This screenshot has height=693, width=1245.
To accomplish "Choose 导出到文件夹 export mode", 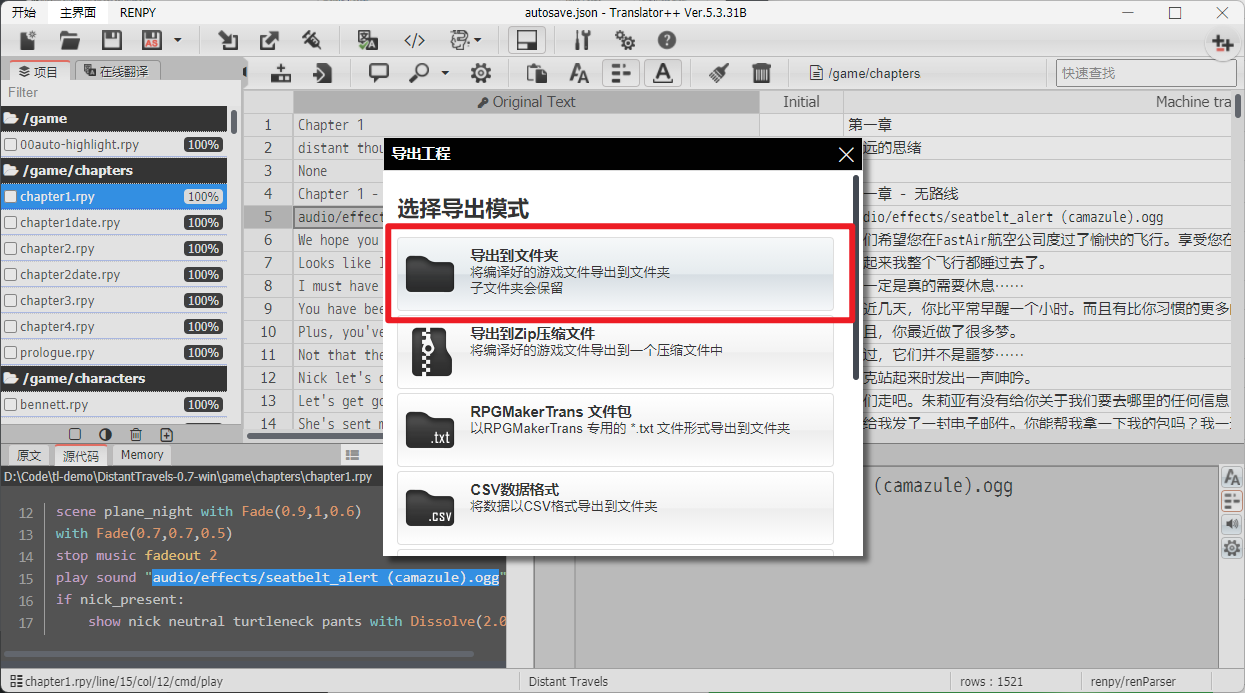I will pos(615,273).
